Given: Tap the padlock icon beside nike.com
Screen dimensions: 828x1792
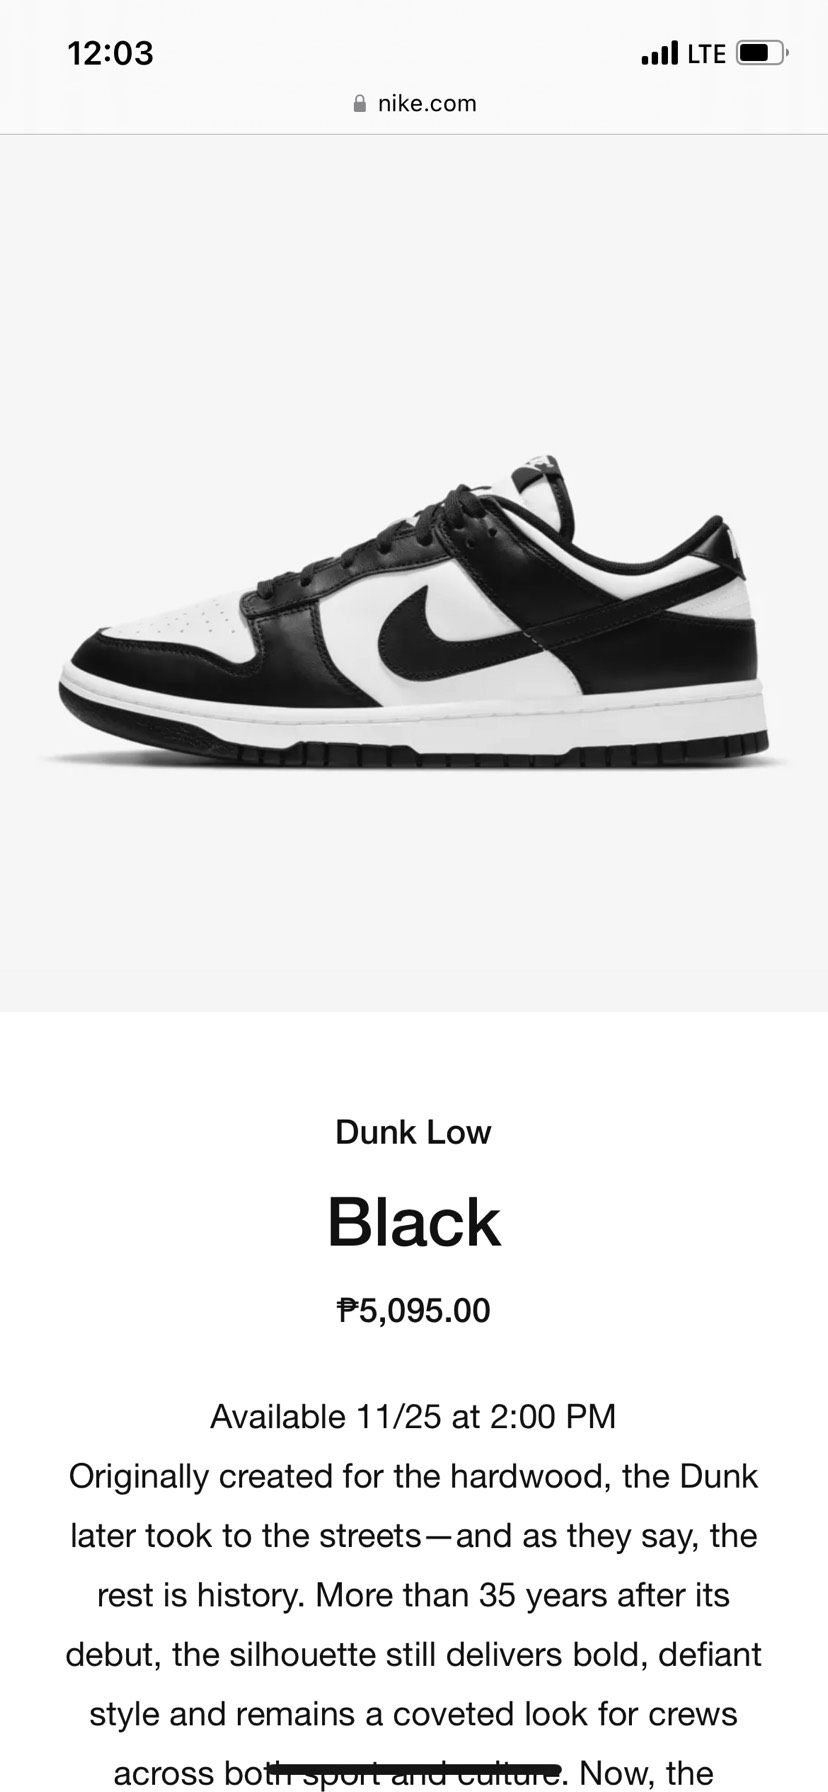Looking at the screenshot, I should 360,103.
